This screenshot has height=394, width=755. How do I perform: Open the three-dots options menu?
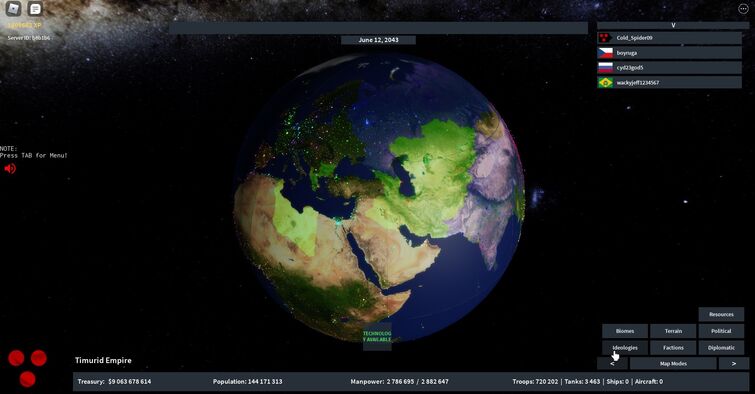click(x=743, y=9)
